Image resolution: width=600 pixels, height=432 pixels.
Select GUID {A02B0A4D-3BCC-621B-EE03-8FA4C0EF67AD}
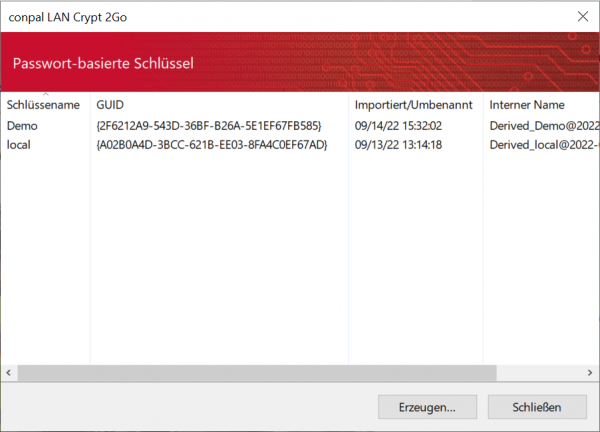click(x=212, y=145)
